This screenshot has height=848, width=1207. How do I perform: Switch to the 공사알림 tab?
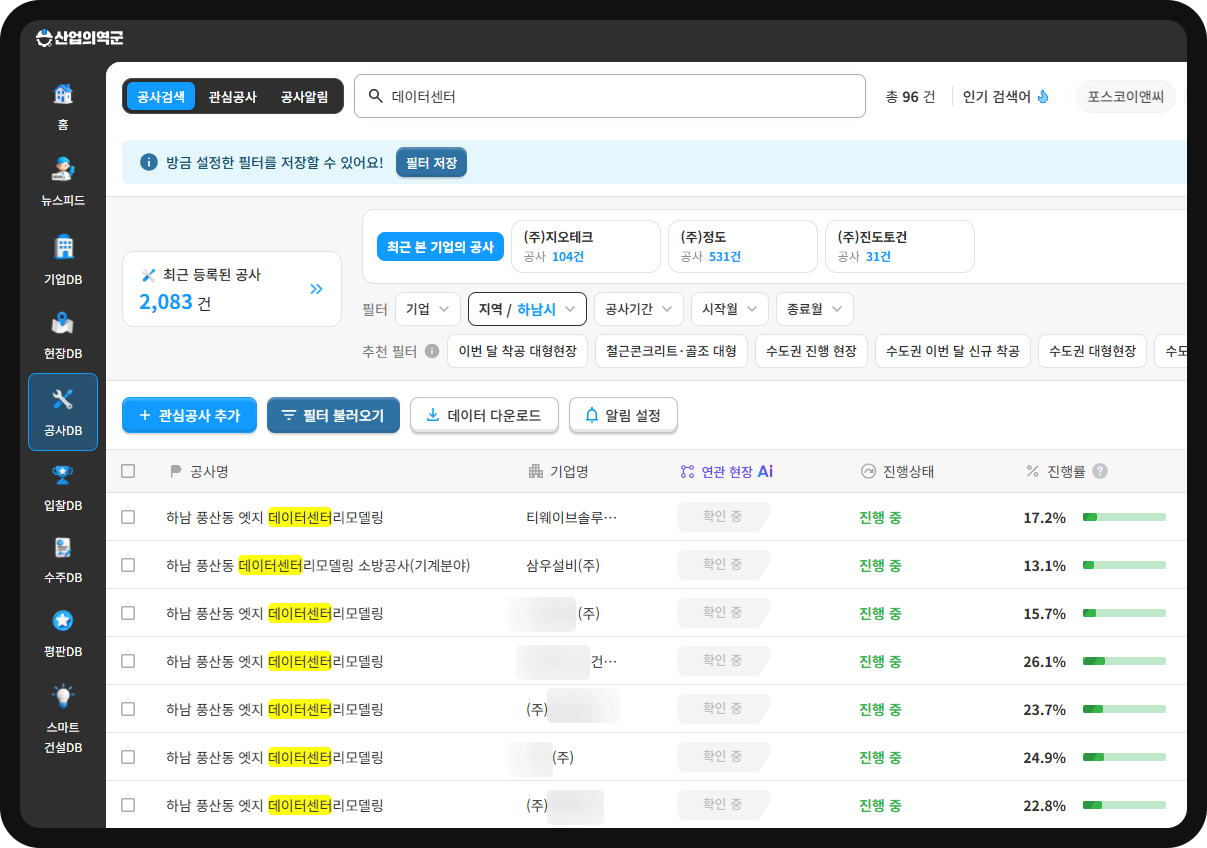click(x=304, y=97)
